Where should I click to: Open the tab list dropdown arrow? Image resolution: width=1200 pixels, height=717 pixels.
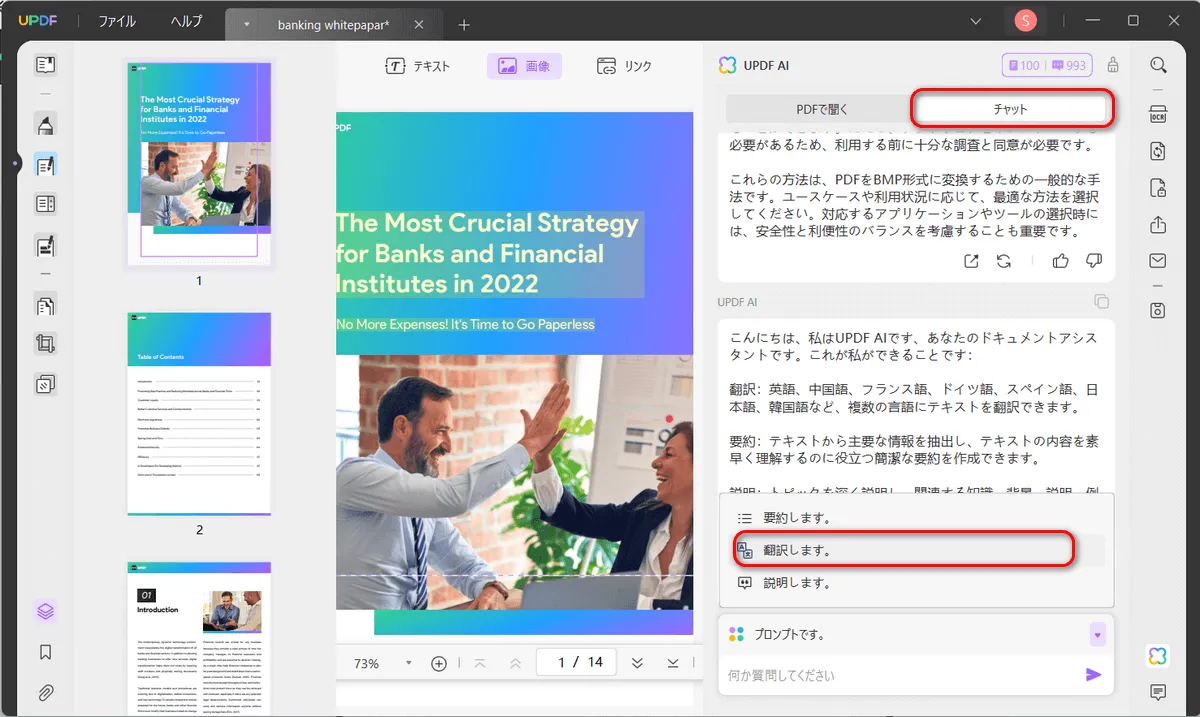click(246, 24)
